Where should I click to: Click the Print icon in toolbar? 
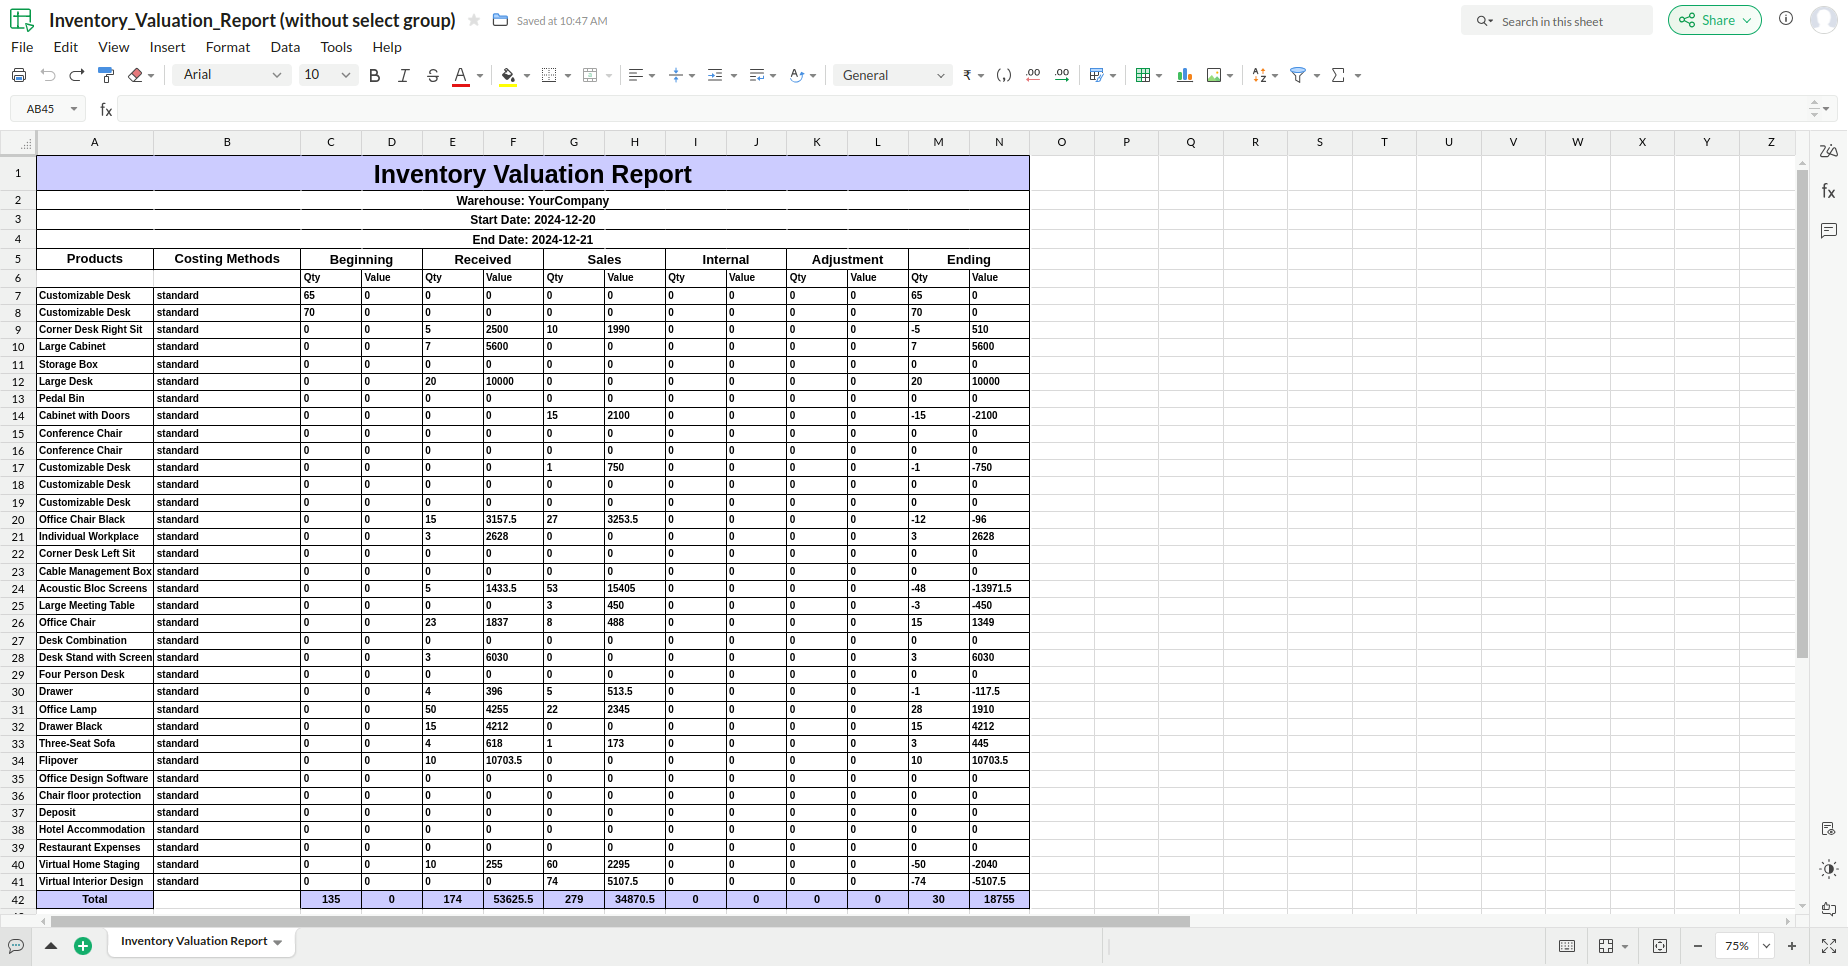tap(18, 75)
